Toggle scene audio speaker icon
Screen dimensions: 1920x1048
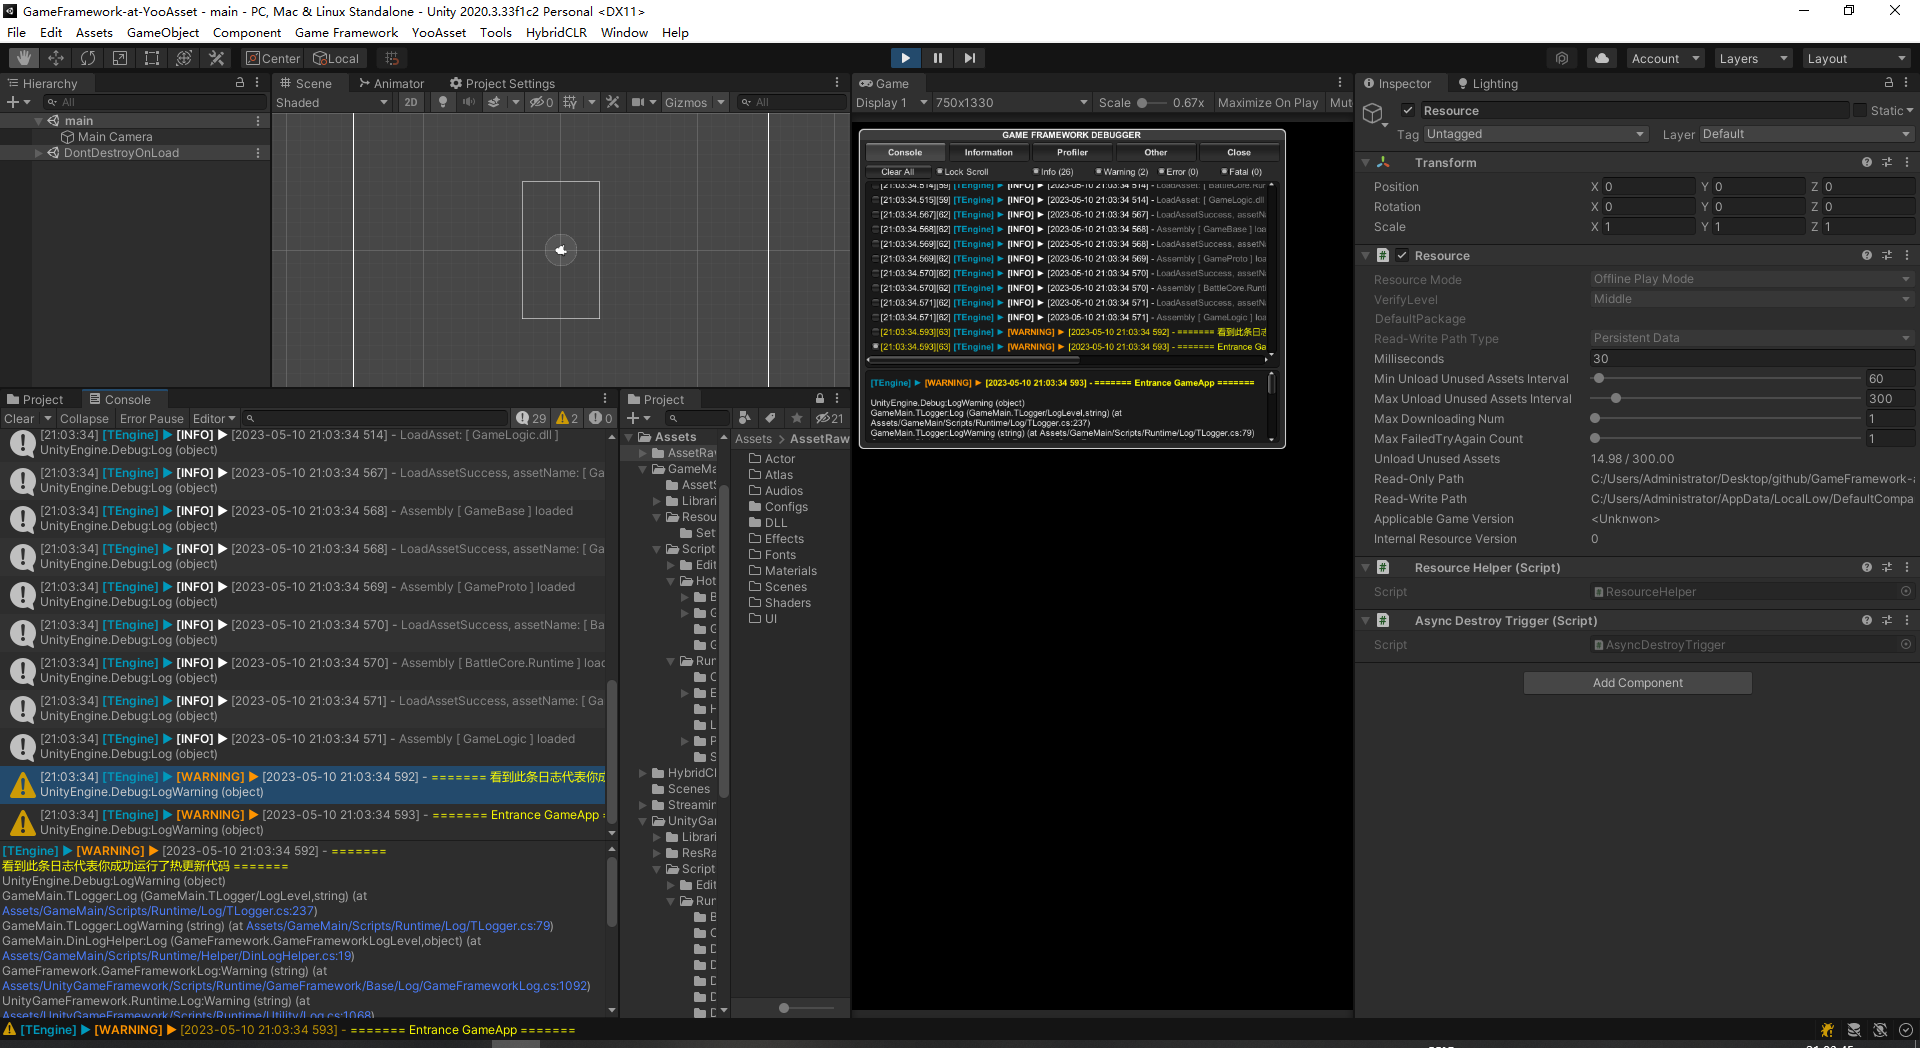point(468,102)
